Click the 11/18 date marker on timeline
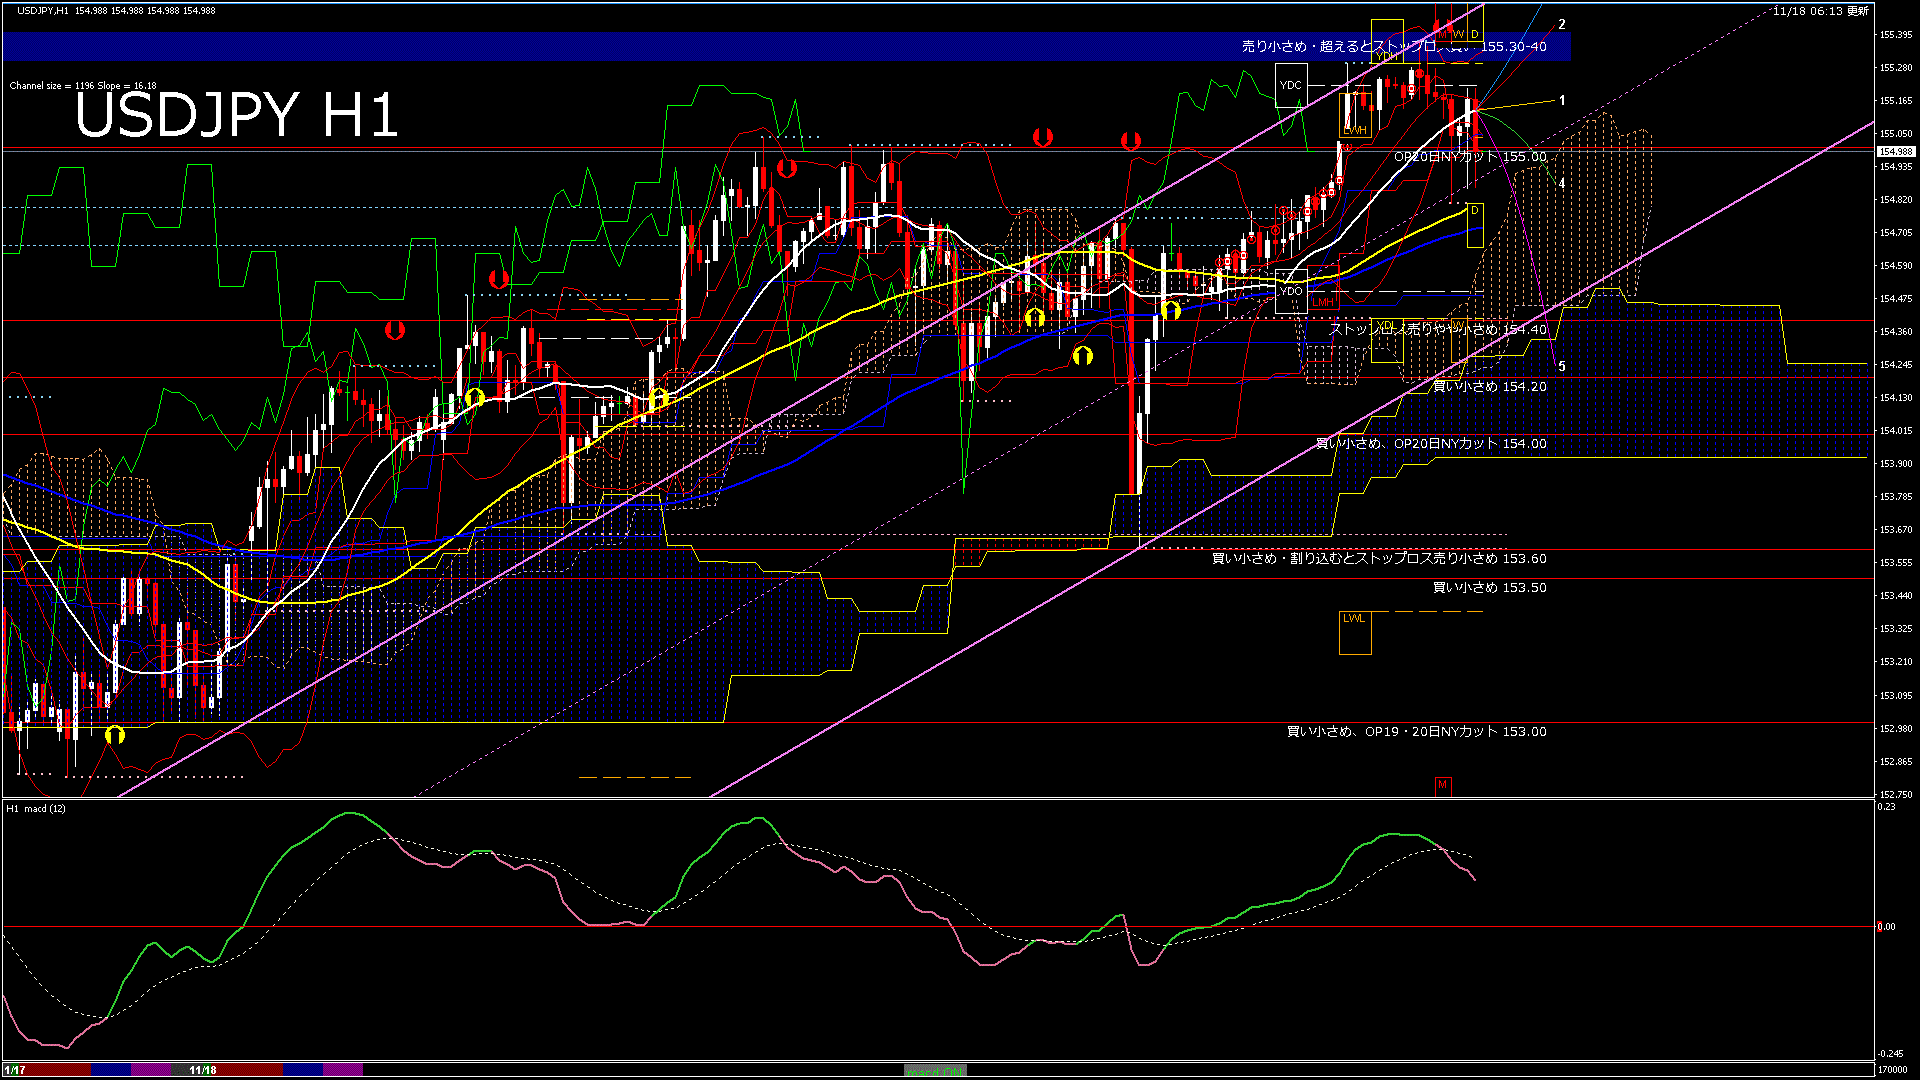Image resolution: width=1920 pixels, height=1080 pixels. click(x=203, y=1070)
